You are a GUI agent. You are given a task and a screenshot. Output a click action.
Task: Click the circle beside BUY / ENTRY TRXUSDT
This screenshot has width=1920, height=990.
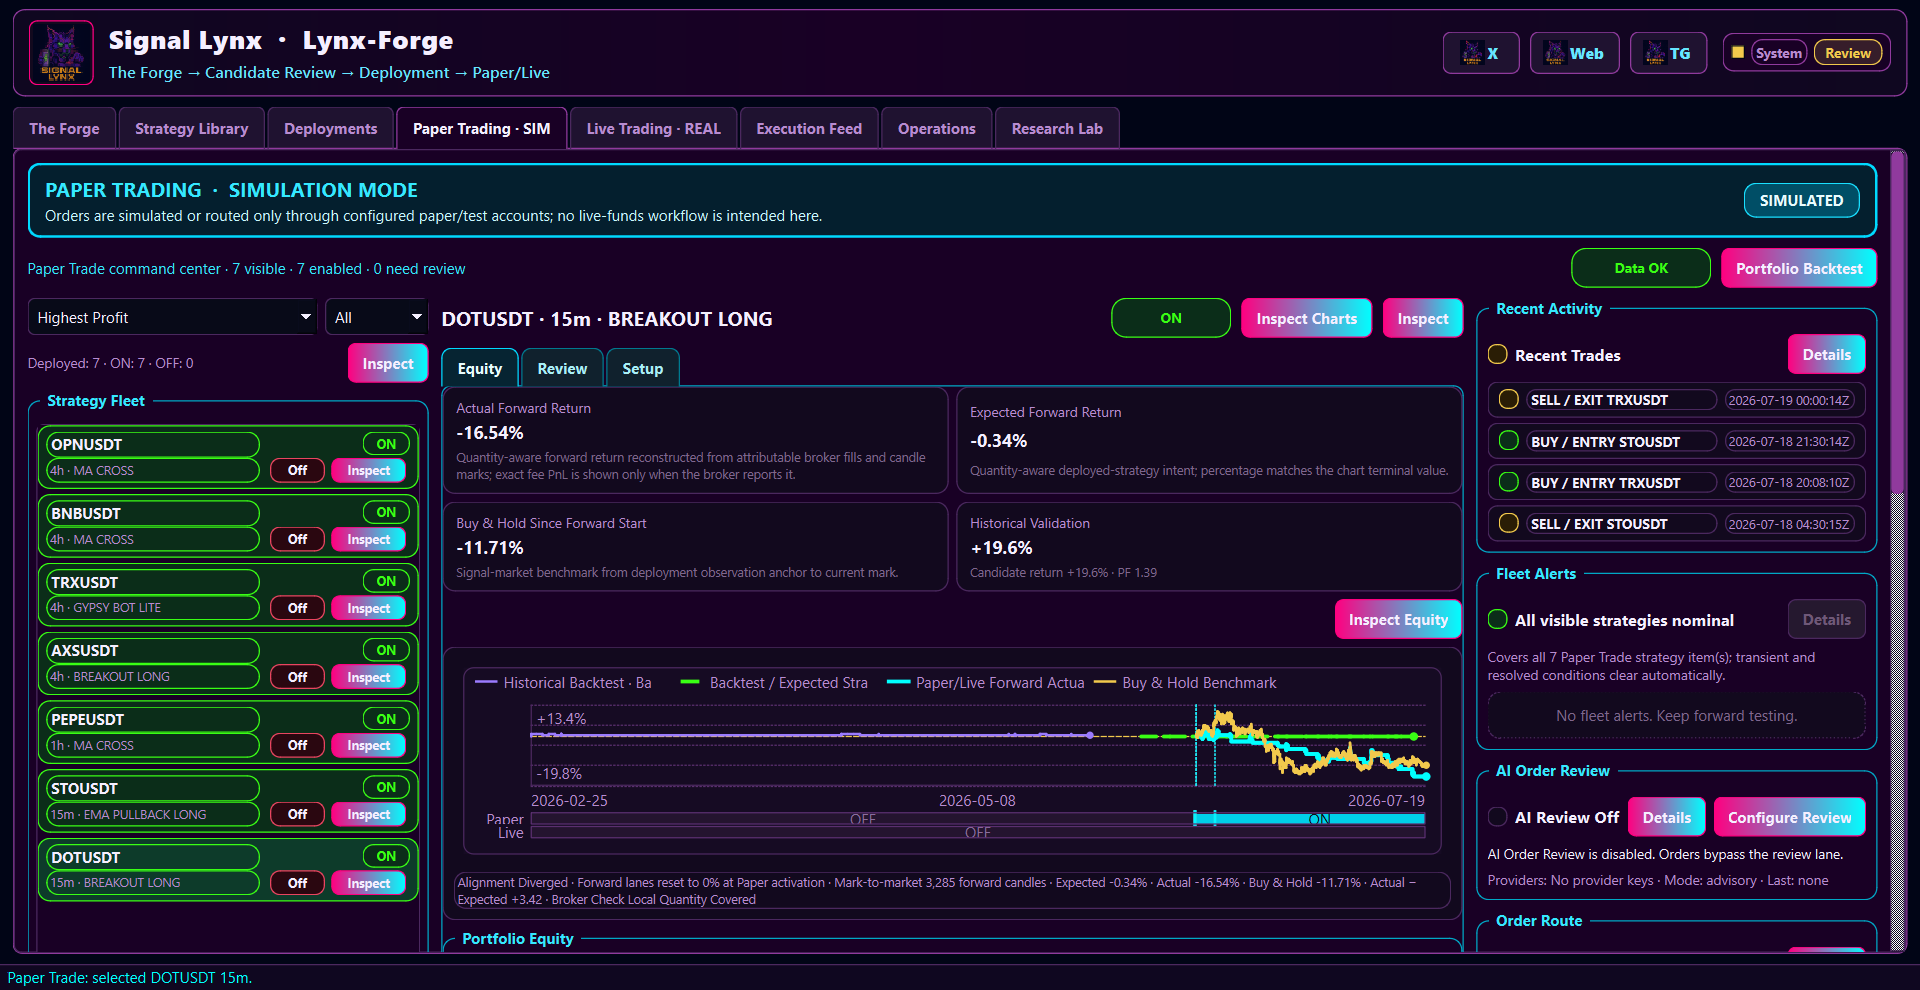tap(1509, 482)
